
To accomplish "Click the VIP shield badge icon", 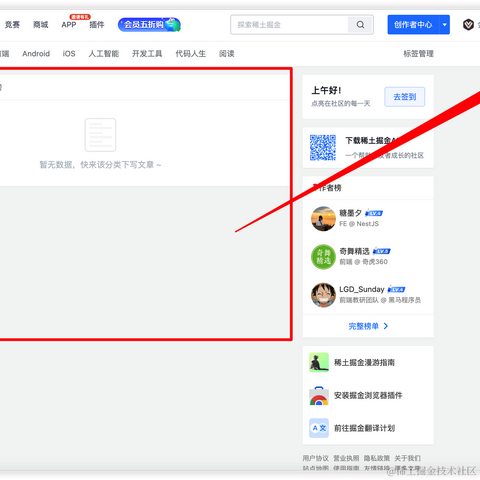I will click(x=468, y=24).
